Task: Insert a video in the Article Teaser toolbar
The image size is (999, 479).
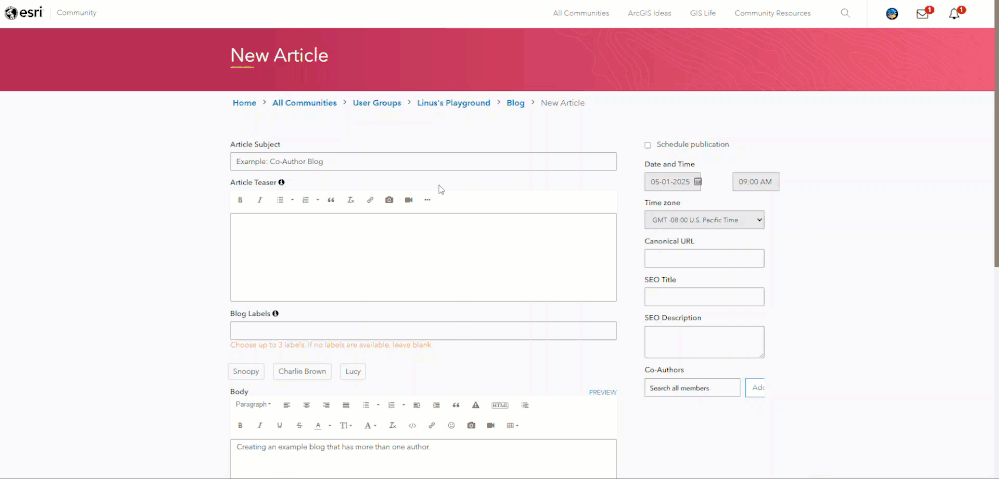Action: pyautogui.click(x=408, y=200)
